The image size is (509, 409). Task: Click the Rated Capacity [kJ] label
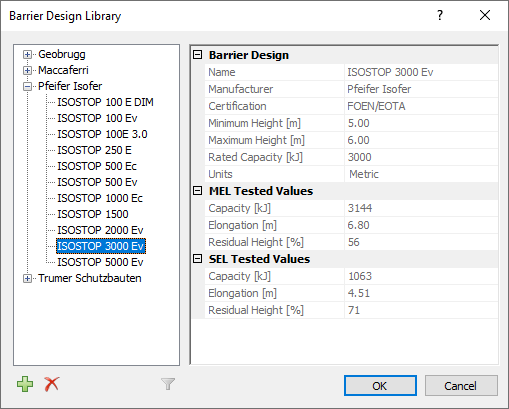click(256, 157)
